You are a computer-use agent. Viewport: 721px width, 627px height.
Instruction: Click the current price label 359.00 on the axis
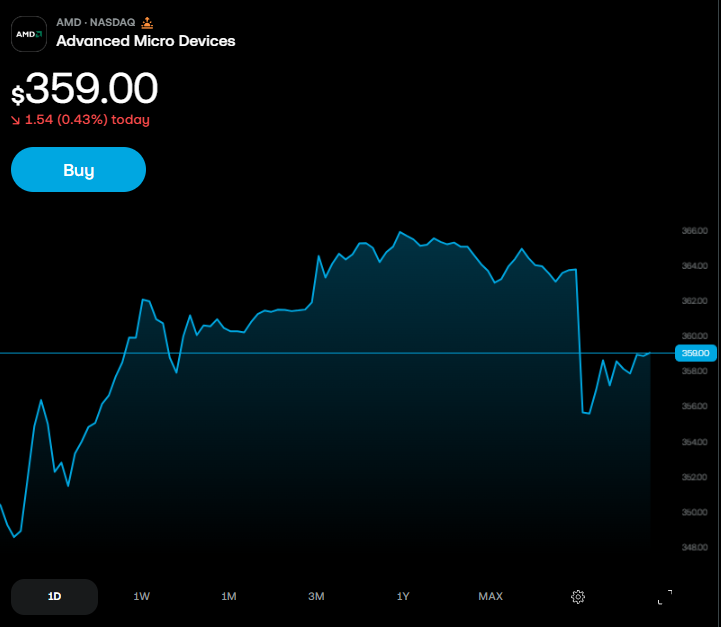click(696, 353)
